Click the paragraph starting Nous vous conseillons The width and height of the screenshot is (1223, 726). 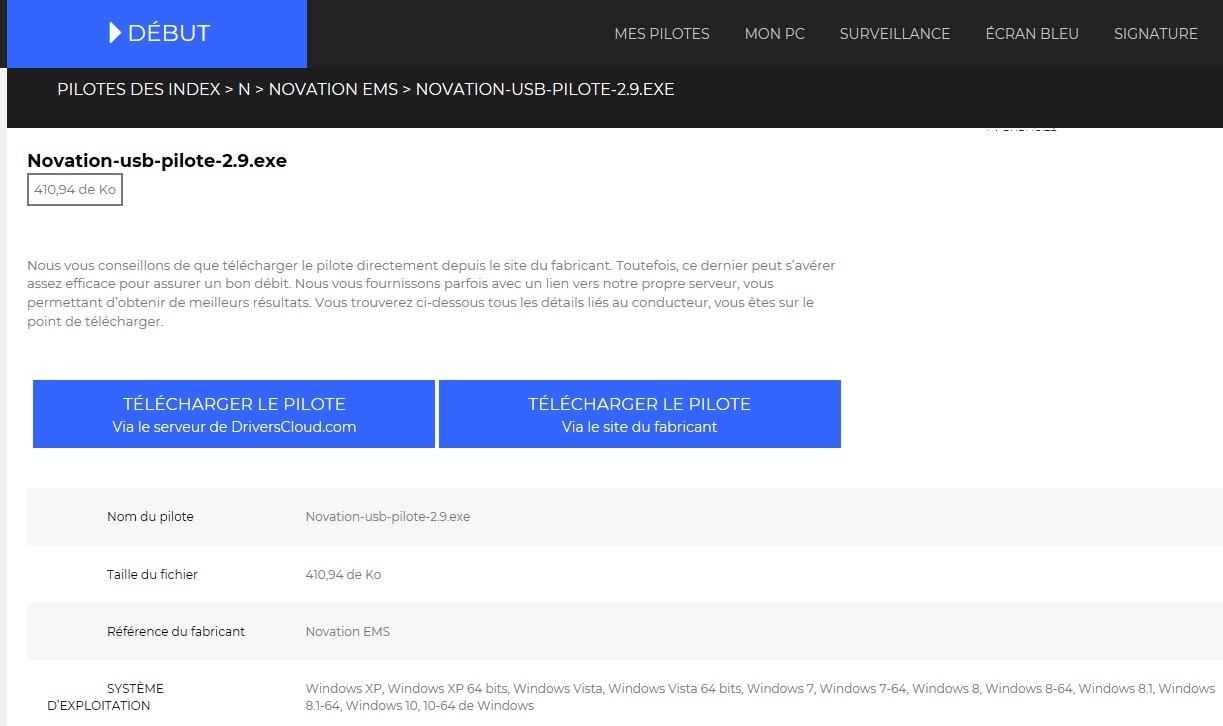click(x=431, y=293)
